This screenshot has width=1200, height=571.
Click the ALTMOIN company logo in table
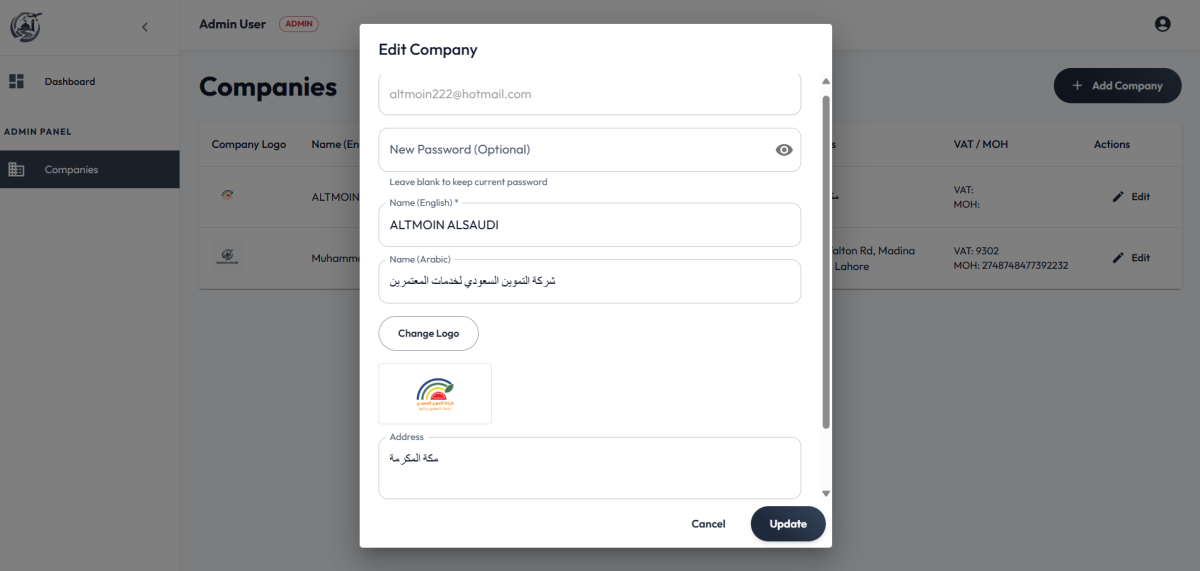(x=229, y=196)
